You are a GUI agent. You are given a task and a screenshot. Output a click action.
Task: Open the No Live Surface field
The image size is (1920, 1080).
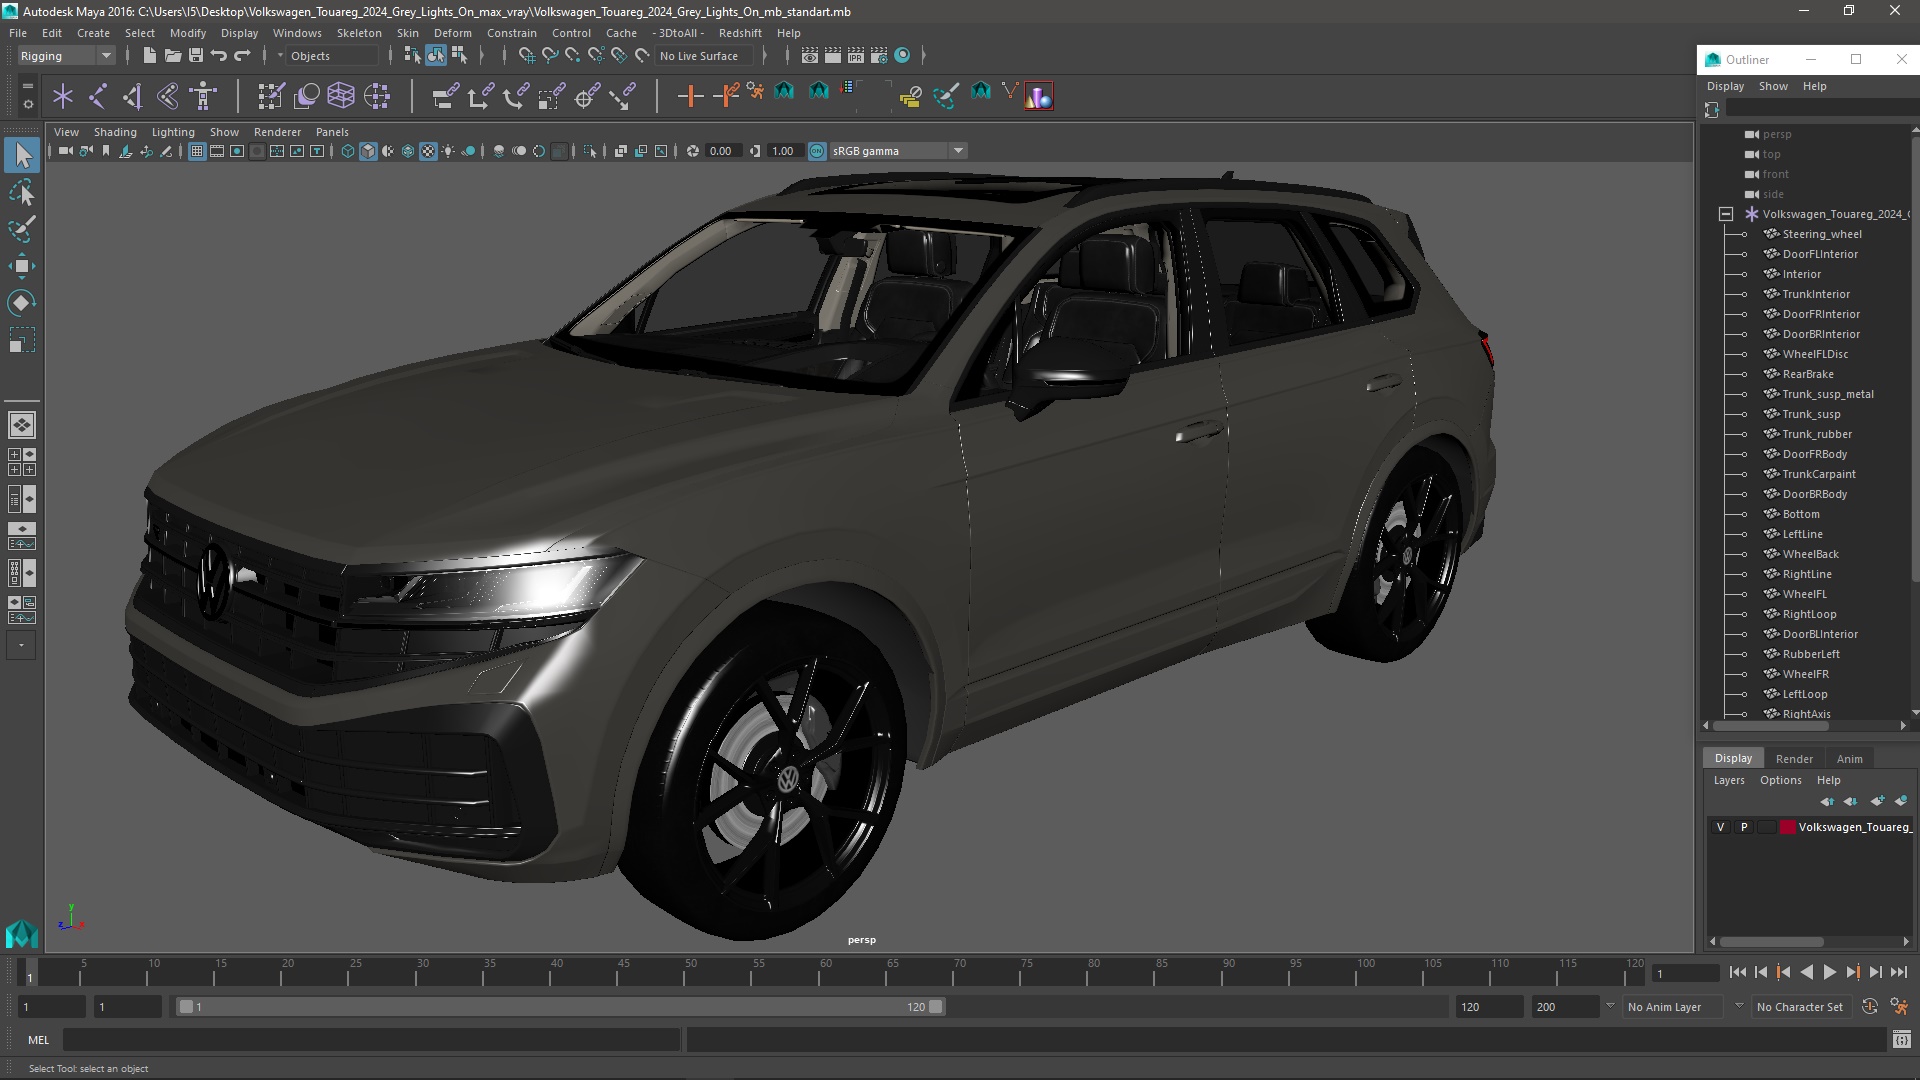pyautogui.click(x=704, y=56)
